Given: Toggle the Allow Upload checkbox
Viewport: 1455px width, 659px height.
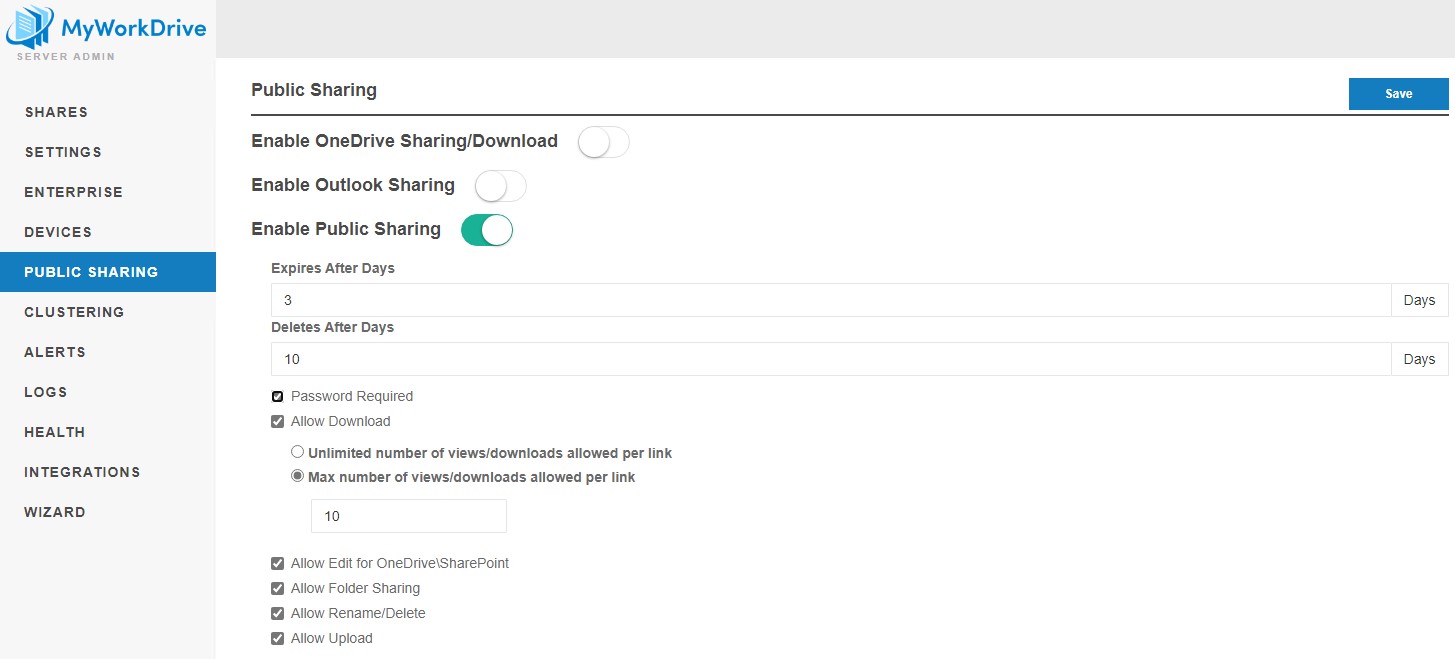Looking at the screenshot, I should click(x=278, y=639).
